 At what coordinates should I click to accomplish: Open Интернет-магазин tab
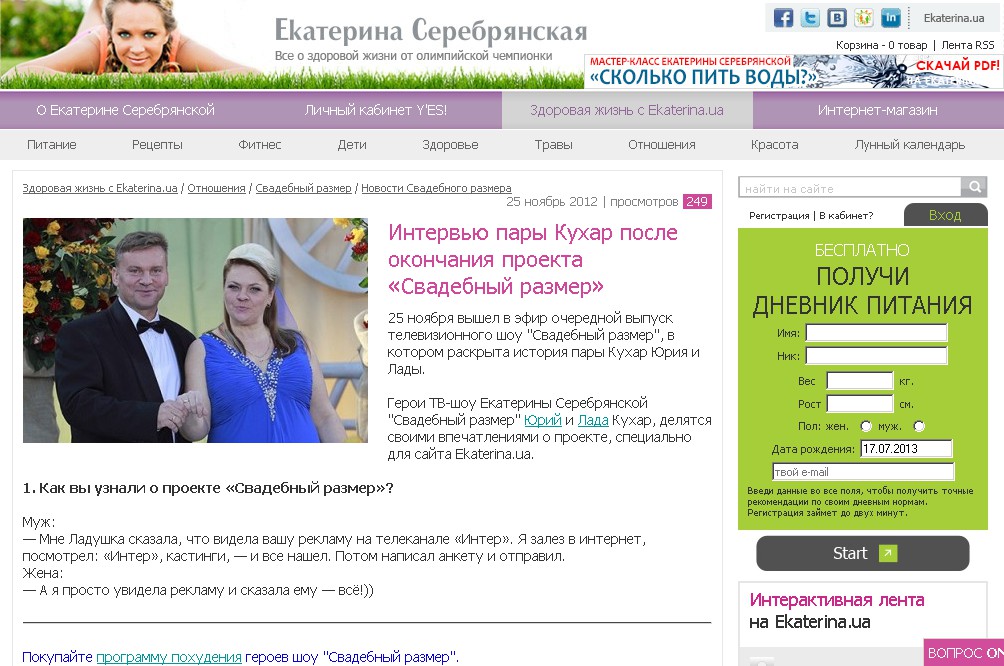[878, 110]
